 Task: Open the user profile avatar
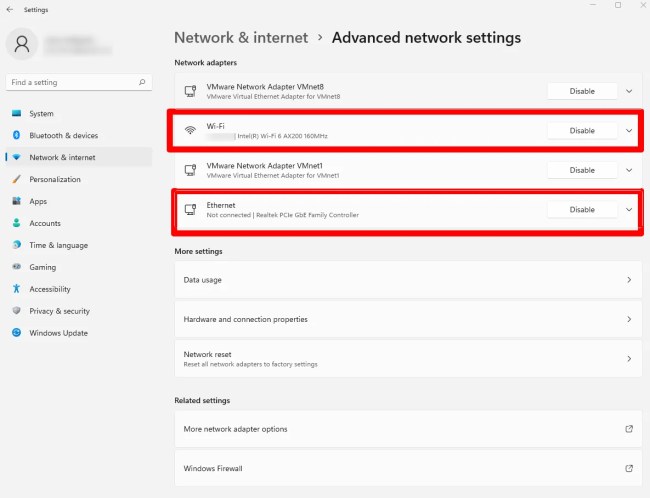pyautogui.click(x=22, y=44)
